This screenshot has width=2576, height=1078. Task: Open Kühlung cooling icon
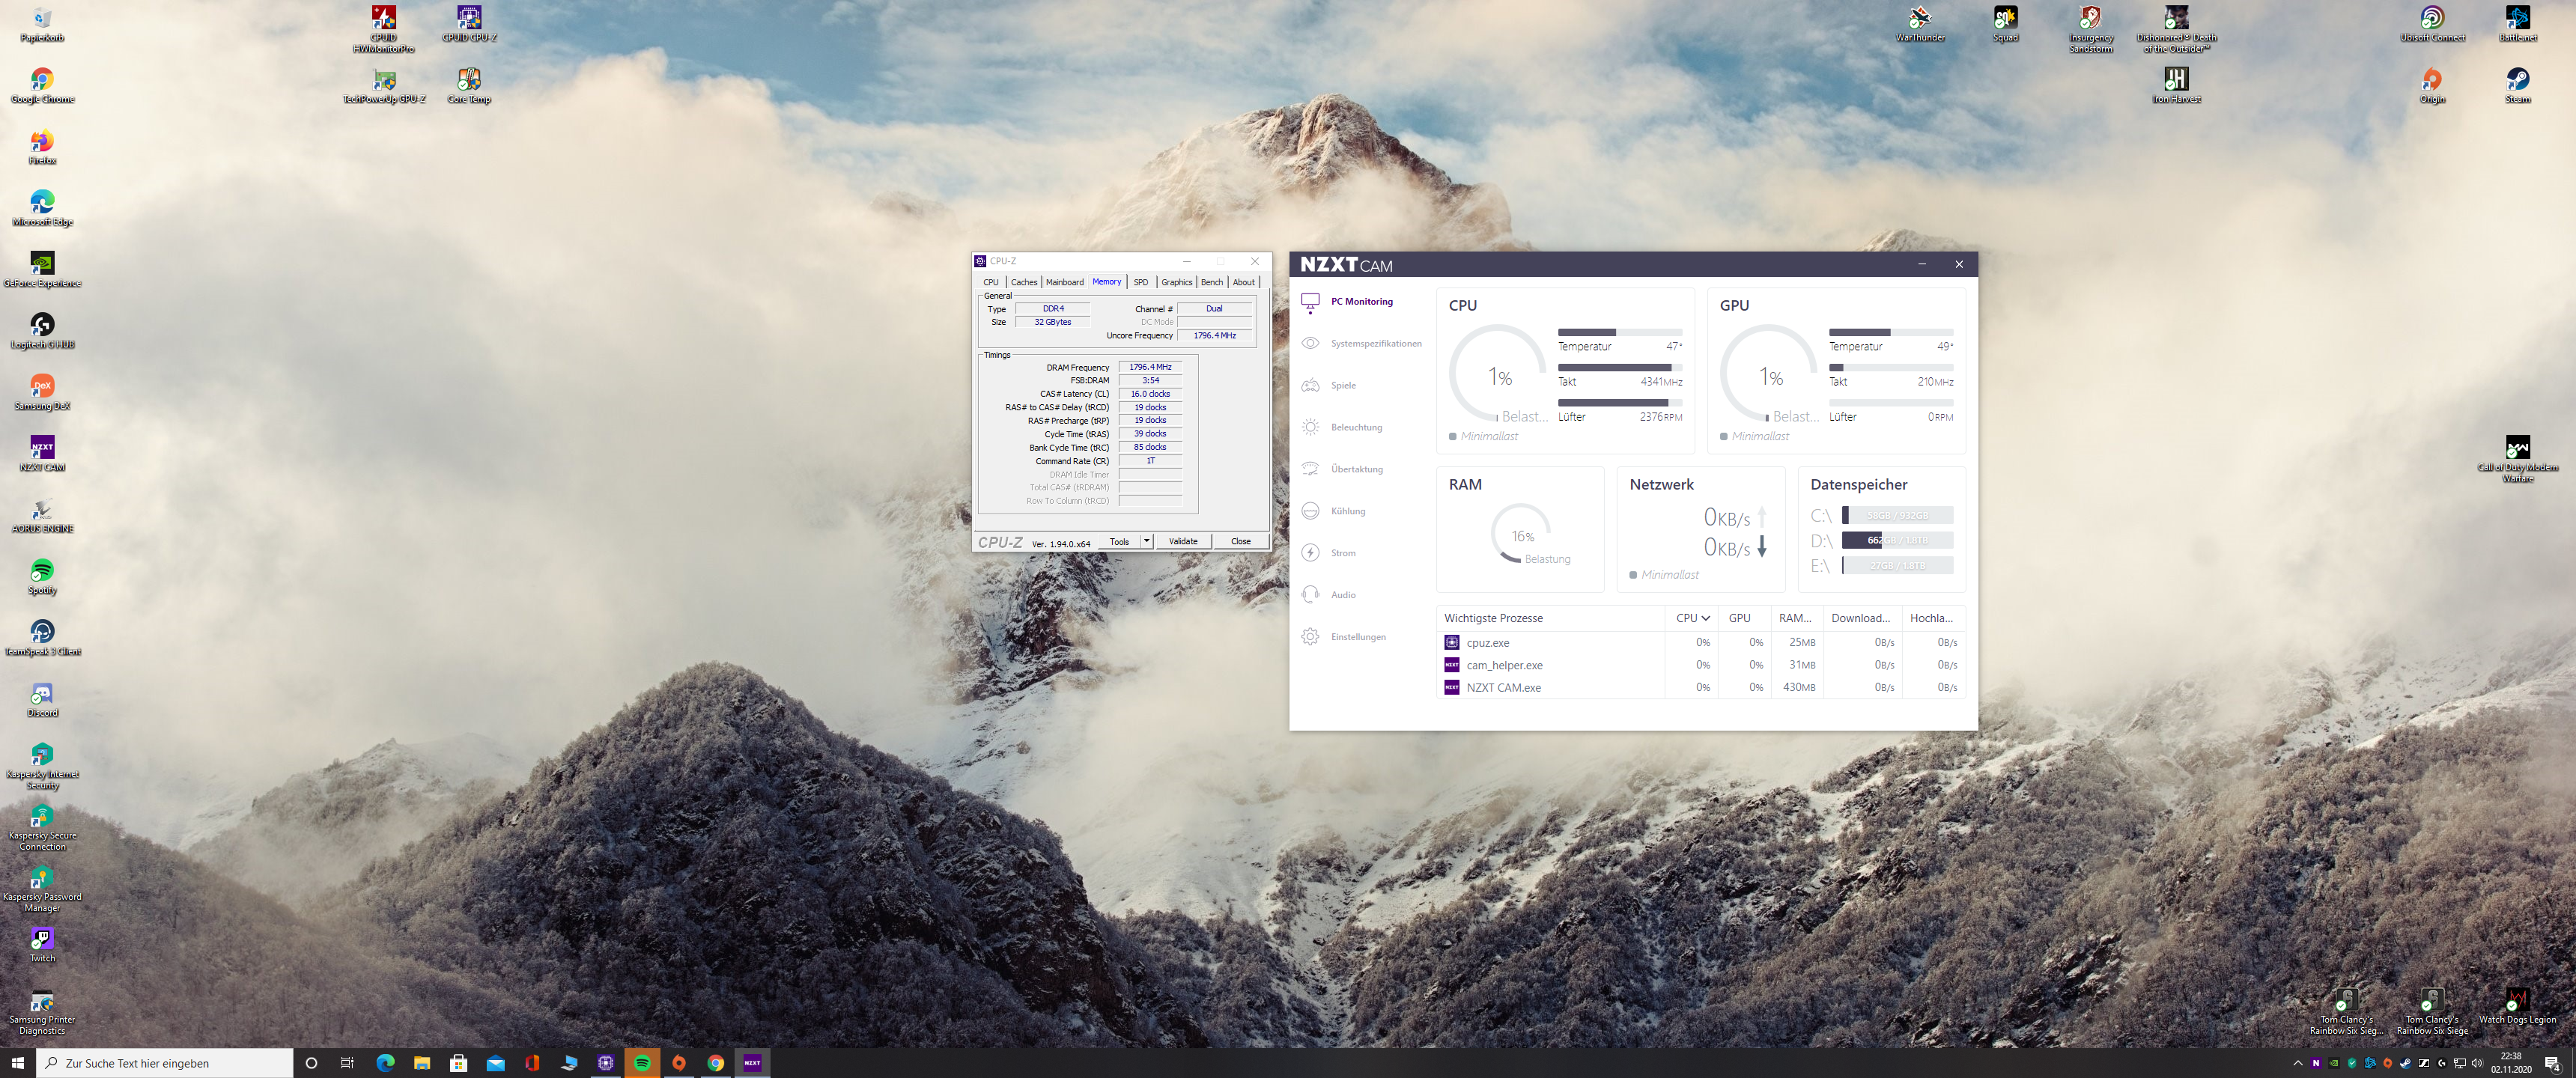point(1310,511)
